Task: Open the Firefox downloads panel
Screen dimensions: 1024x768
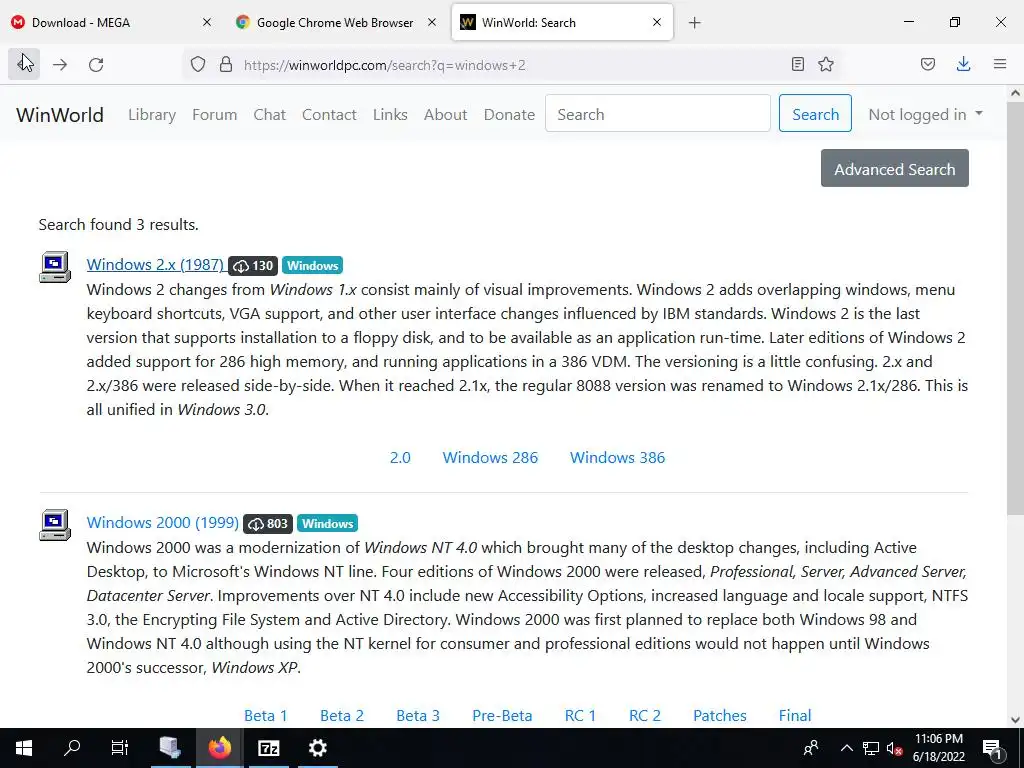Action: tap(963, 64)
